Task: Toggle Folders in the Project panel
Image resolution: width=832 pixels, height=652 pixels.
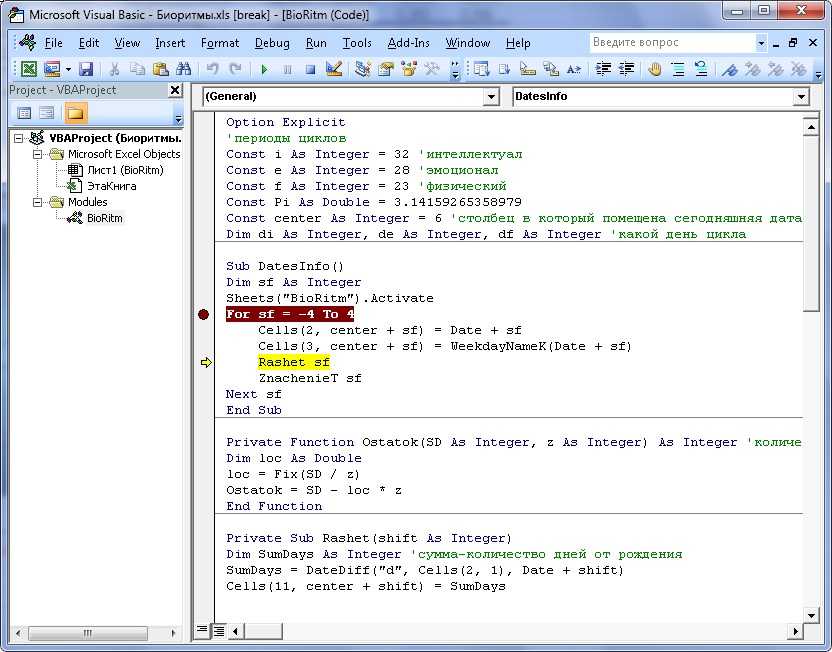Action: pos(75,113)
